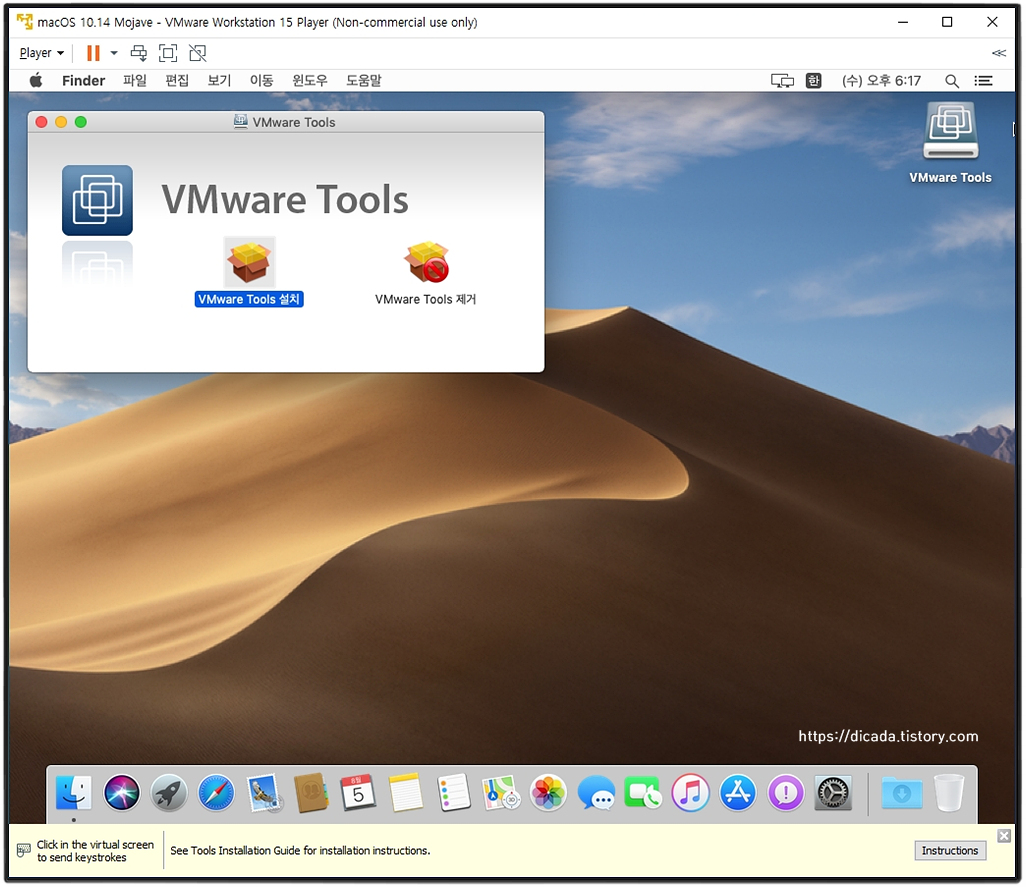The height and width of the screenshot is (887, 1026).
Task: Zoom the VMware Tools window with green button
Action: tap(80, 122)
